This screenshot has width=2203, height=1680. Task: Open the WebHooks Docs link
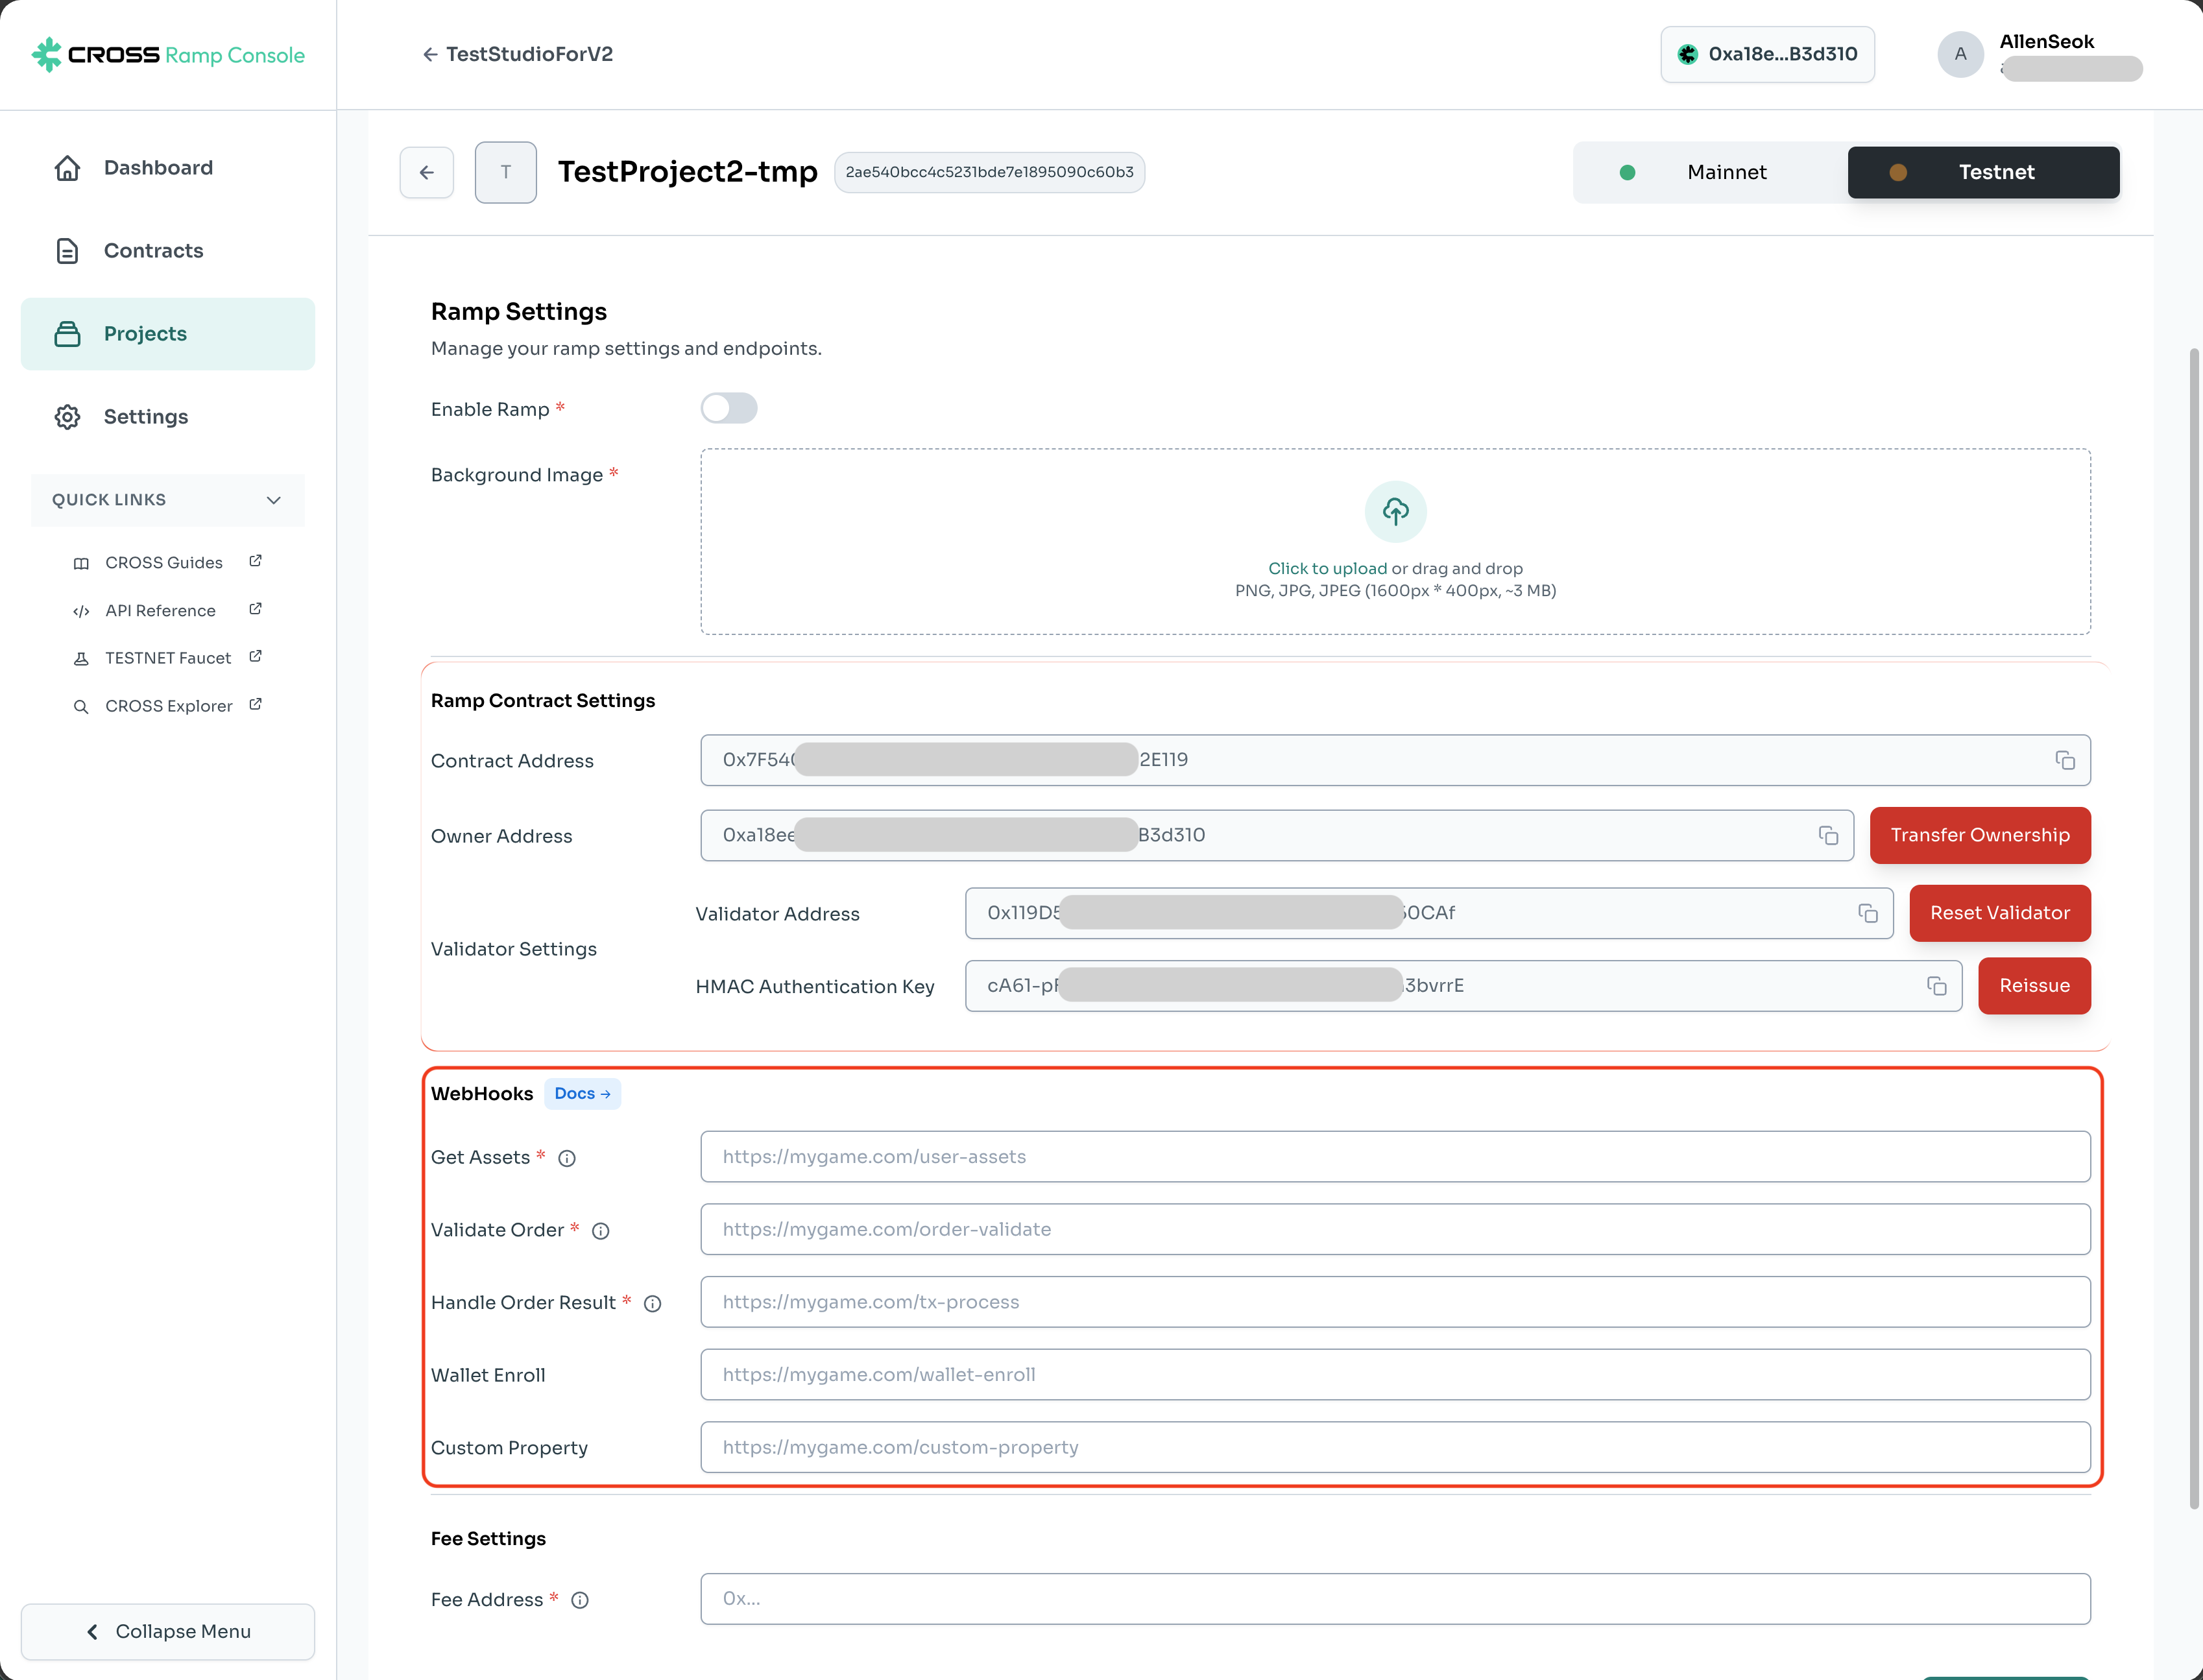[x=582, y=1093]
